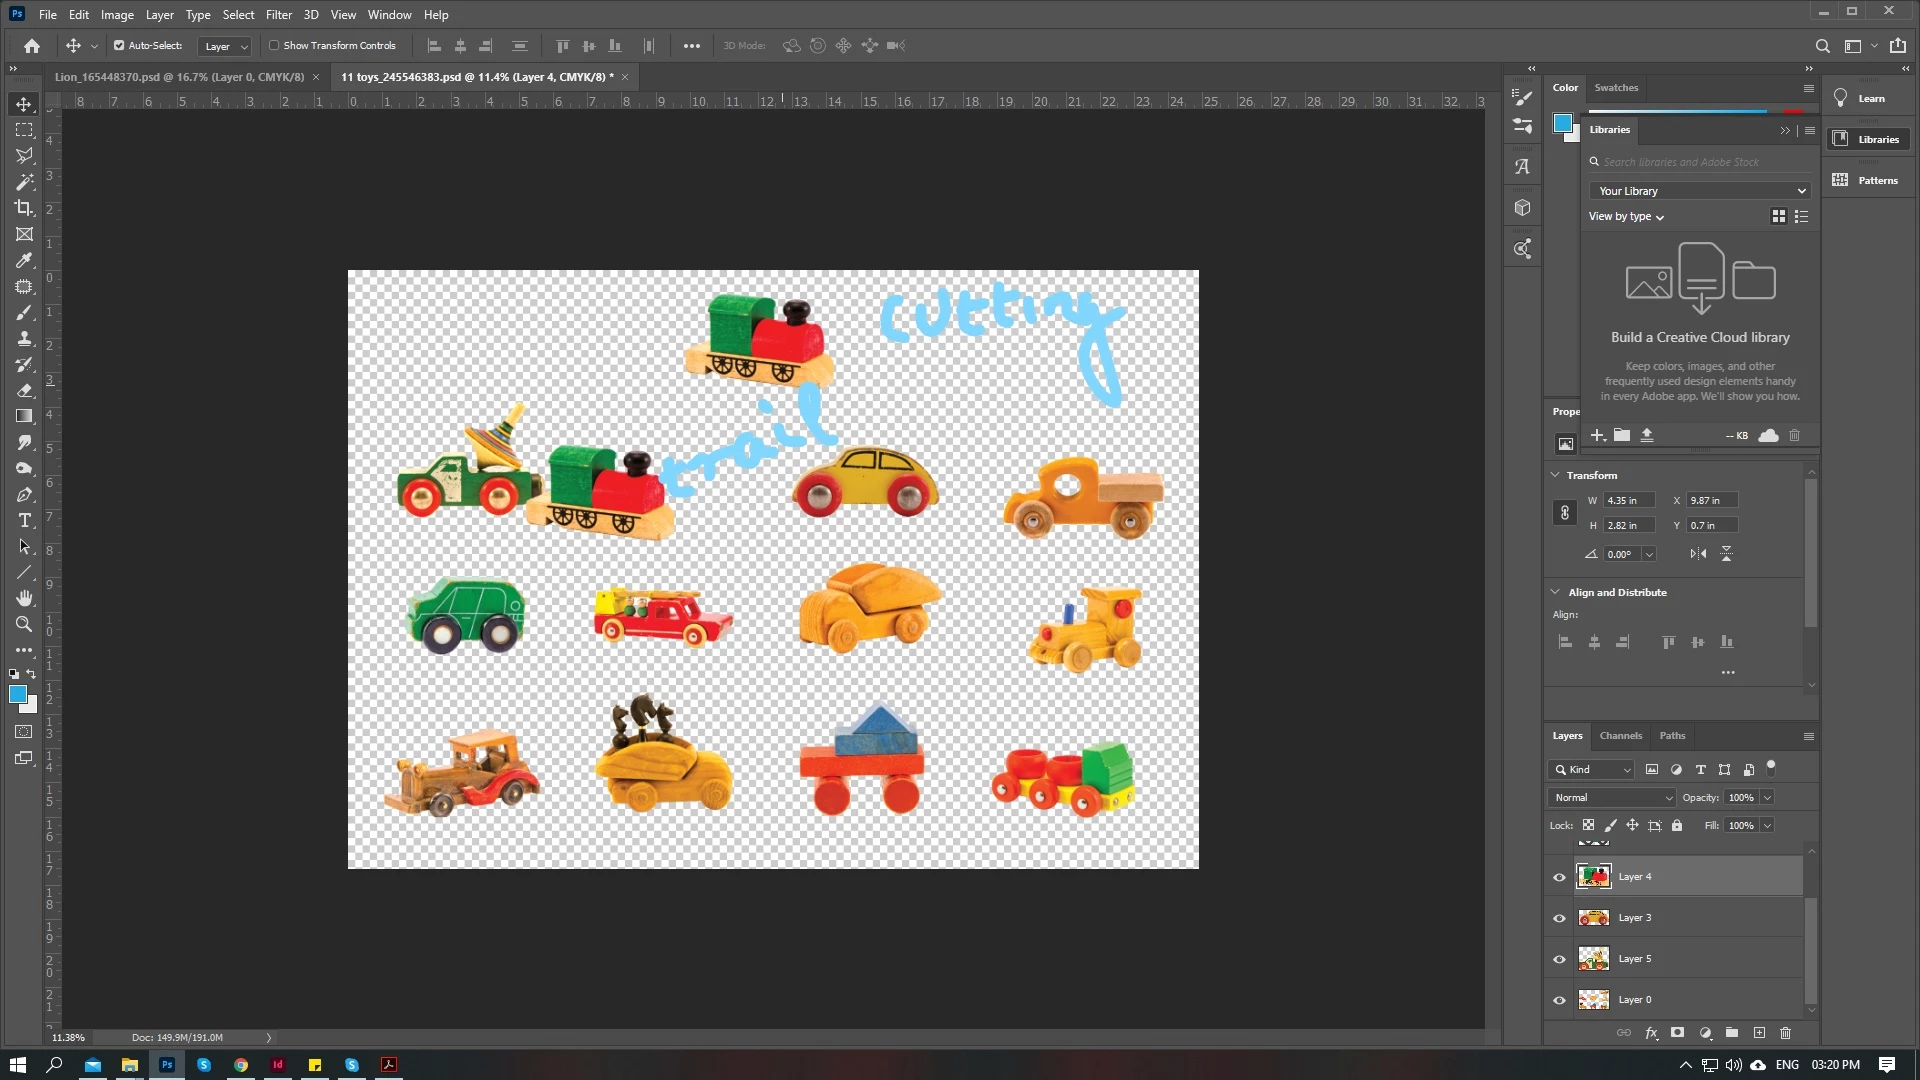
Task: Select the Zoom tool
Action: tap(24, 624)
